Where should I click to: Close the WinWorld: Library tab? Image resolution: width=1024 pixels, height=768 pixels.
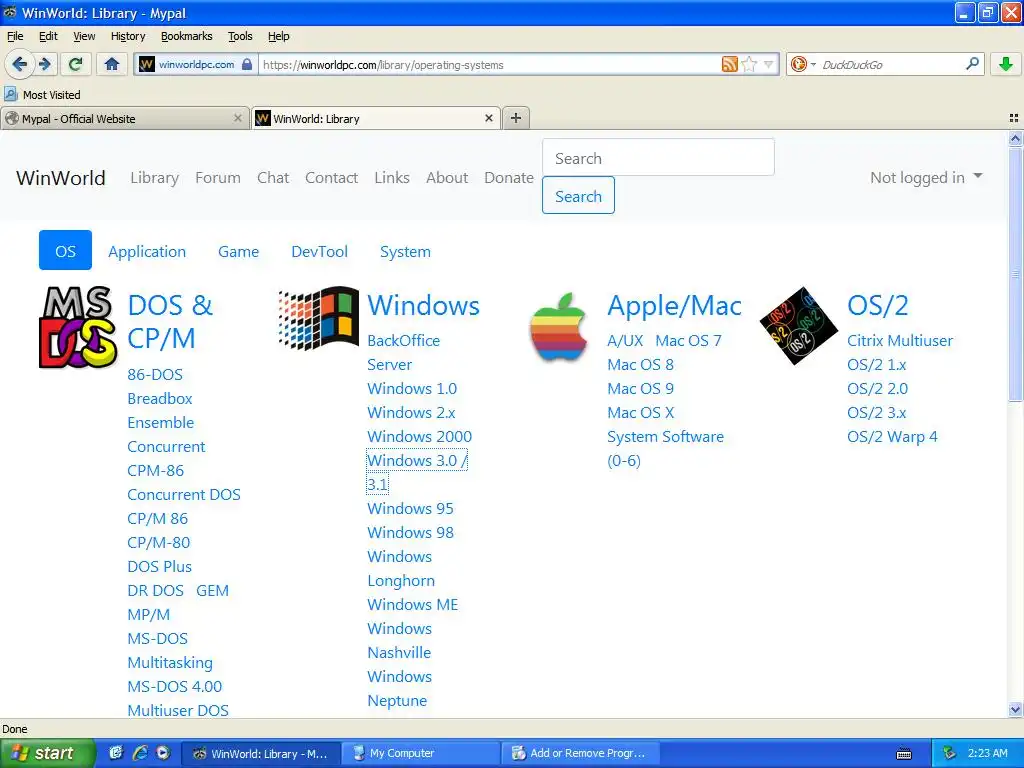click(488, 118)
